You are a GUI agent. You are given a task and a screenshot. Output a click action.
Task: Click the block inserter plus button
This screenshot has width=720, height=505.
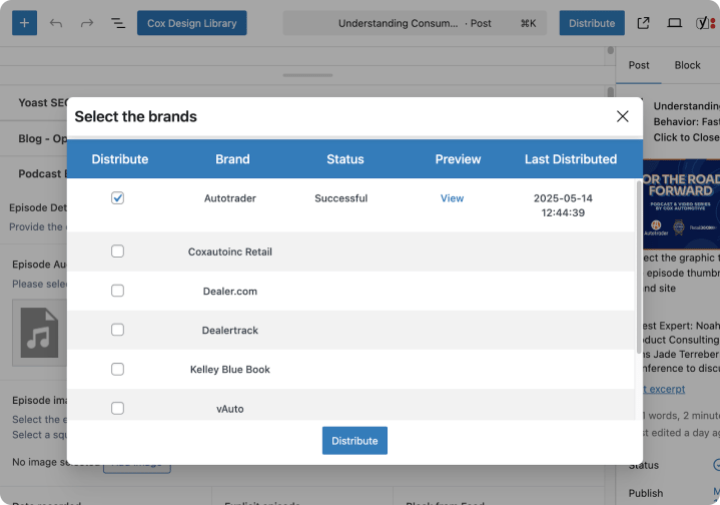[x=24, y=23]
